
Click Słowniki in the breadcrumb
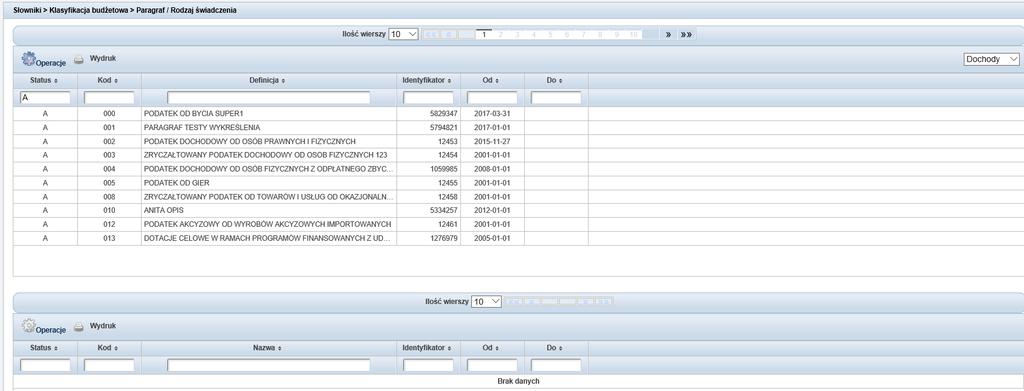pyautogui.click(x=28, y=10)
